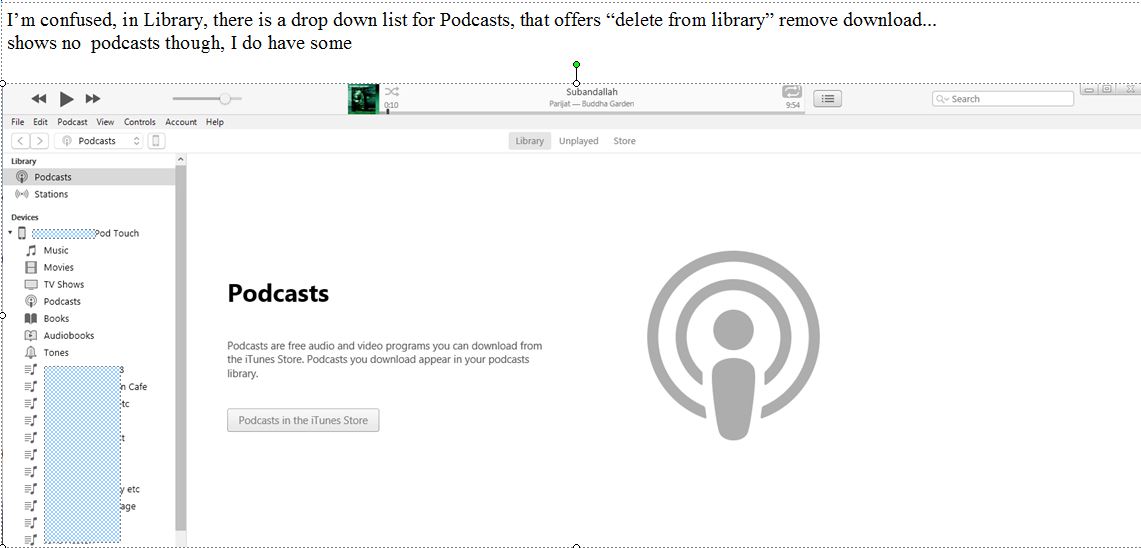Open the View menu
The height and width of the screenshot is (548, 1141).
(x=106, y=122)
